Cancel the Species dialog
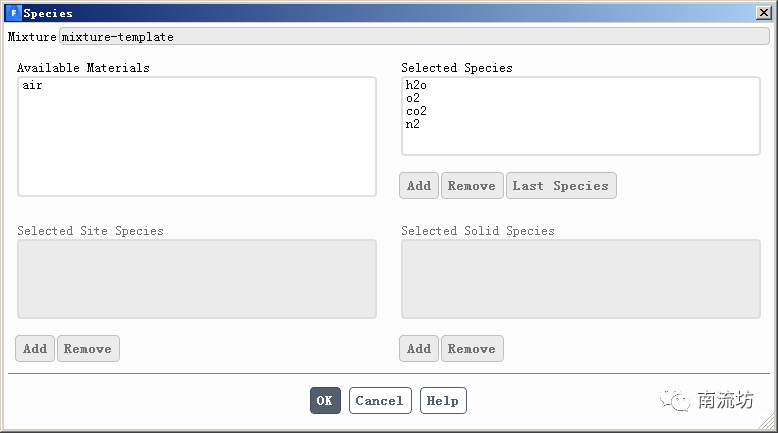Viewport: 778px width, 433px height. pyautogui.click(x=379, y=401)
